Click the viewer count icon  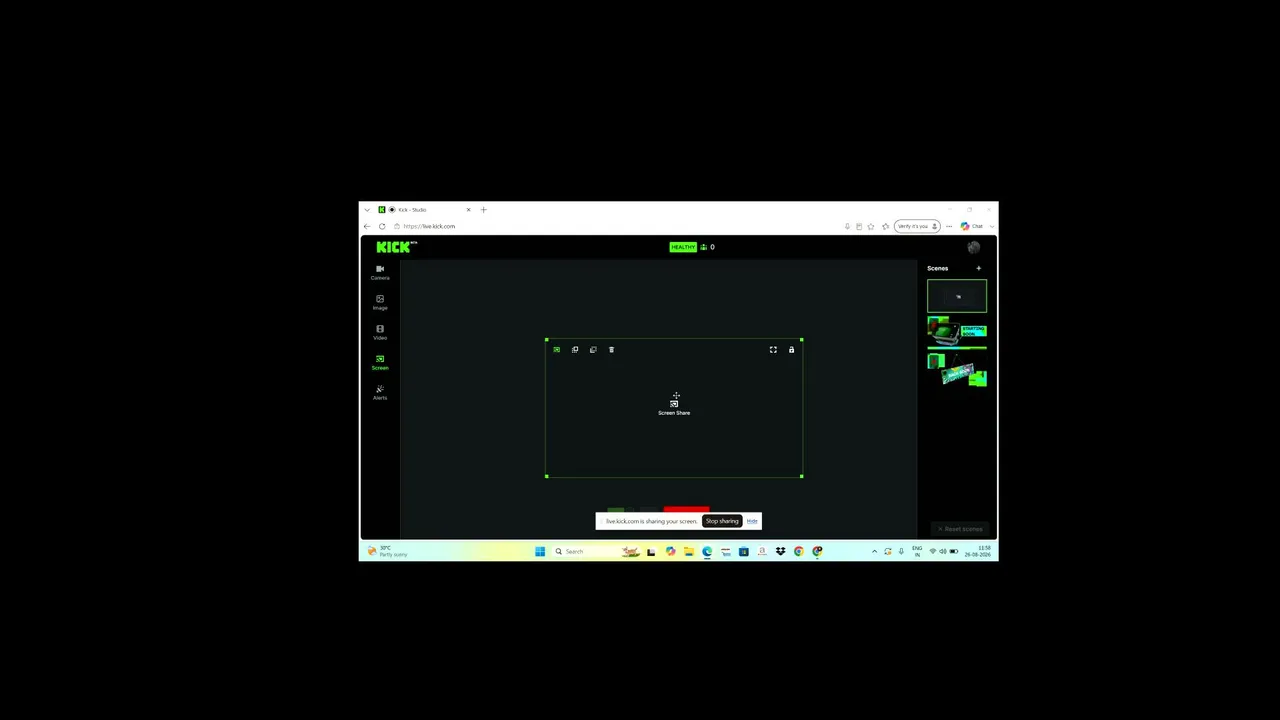[x=704, y=247]
